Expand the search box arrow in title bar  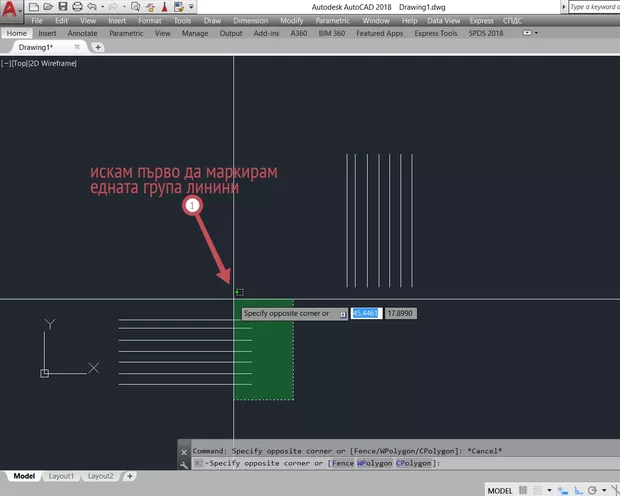point(563,7)
